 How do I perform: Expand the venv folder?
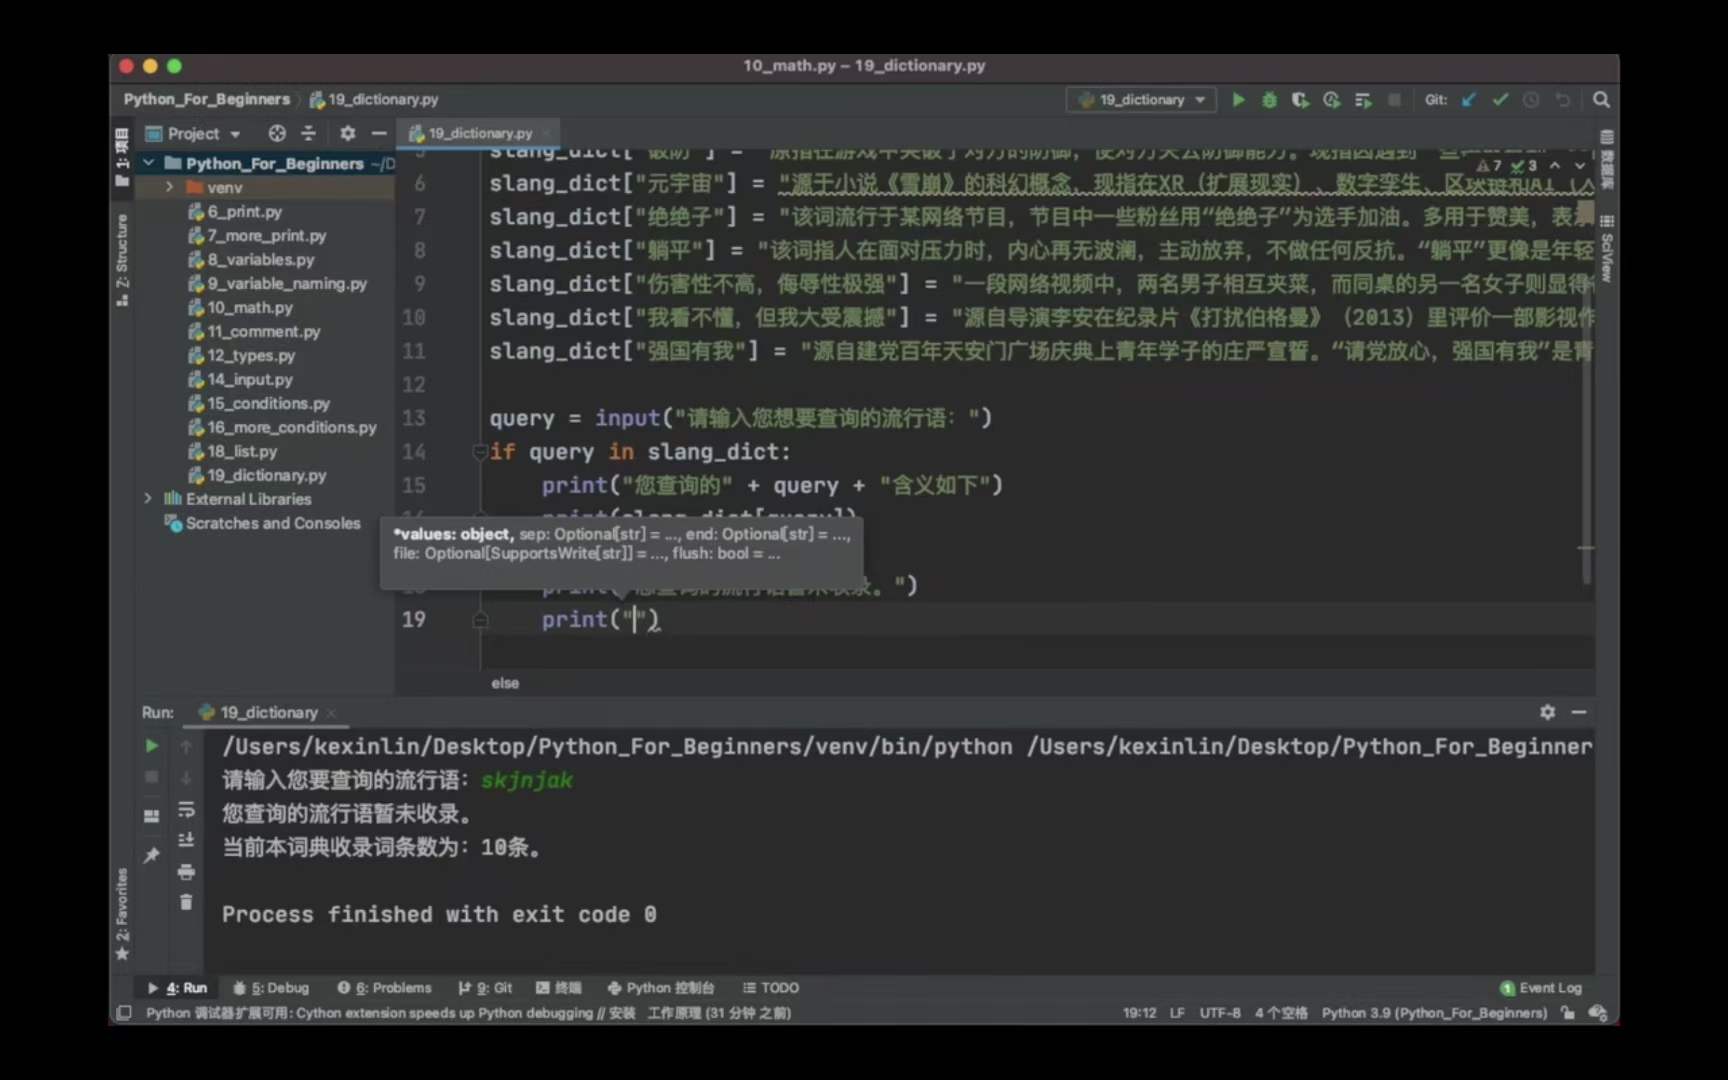point(169,187)
